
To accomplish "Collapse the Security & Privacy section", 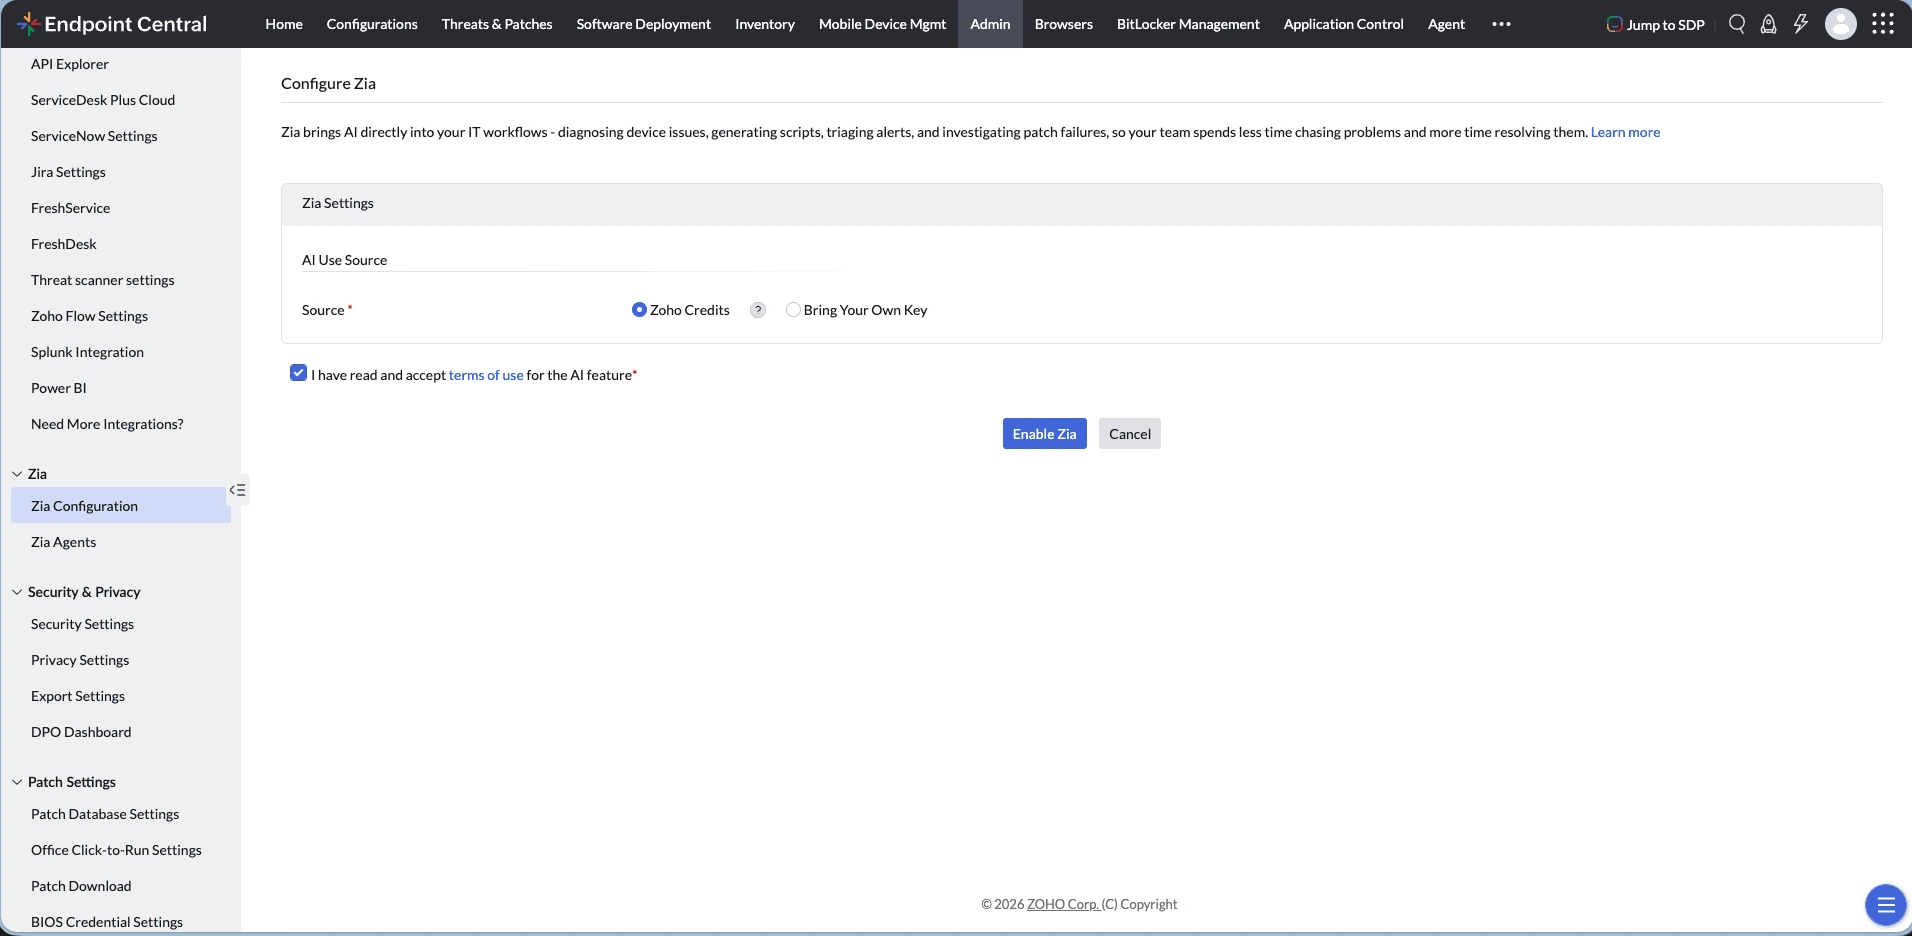I will point(17,592).
